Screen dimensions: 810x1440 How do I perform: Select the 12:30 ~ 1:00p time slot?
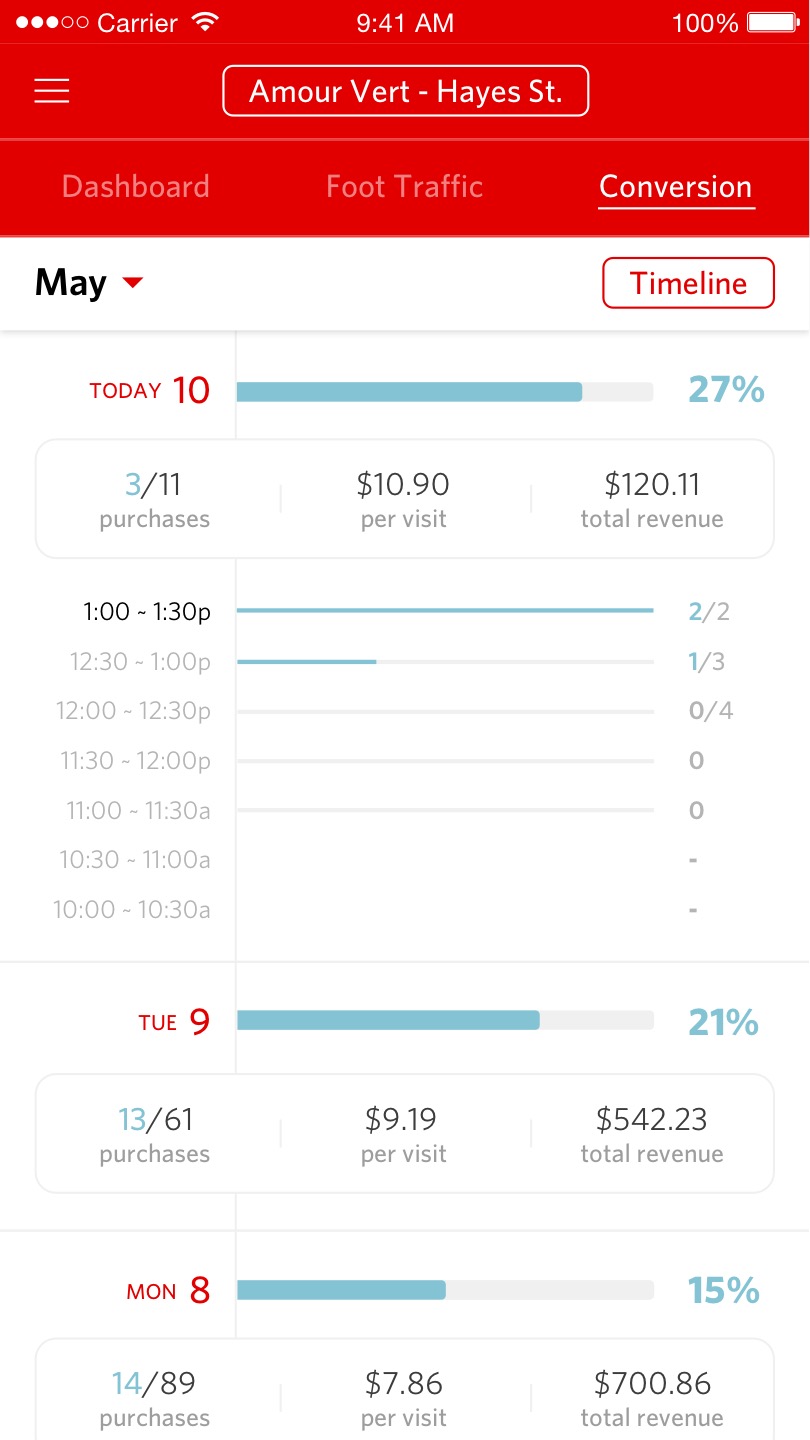(140, 662)
